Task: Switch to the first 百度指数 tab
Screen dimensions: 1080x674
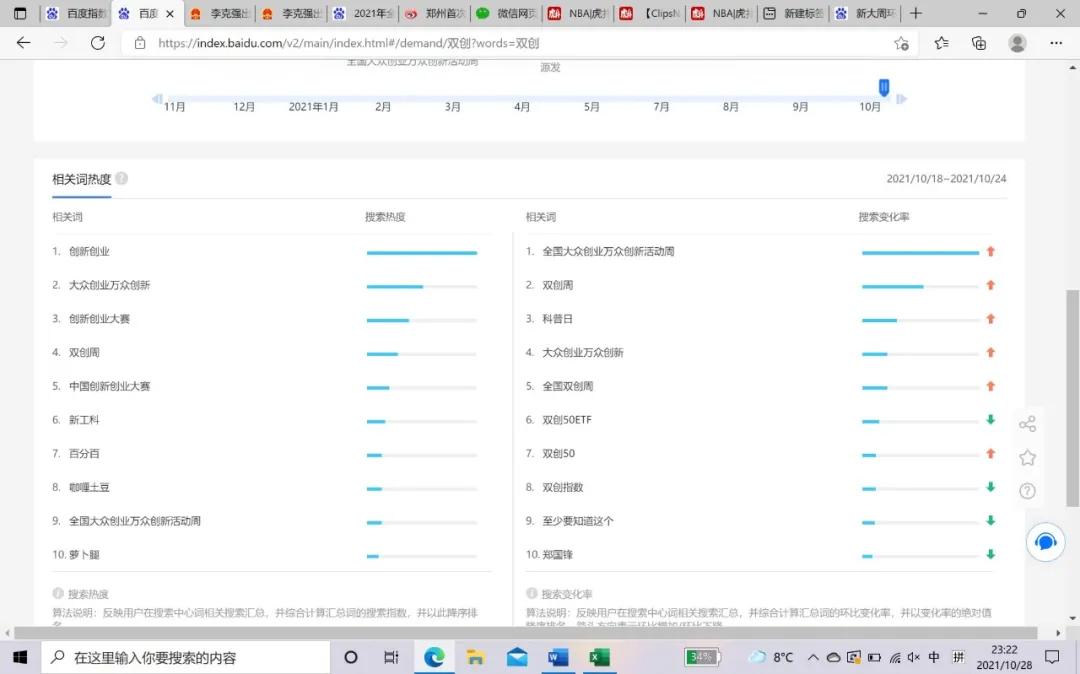Action: pos(76,13)
